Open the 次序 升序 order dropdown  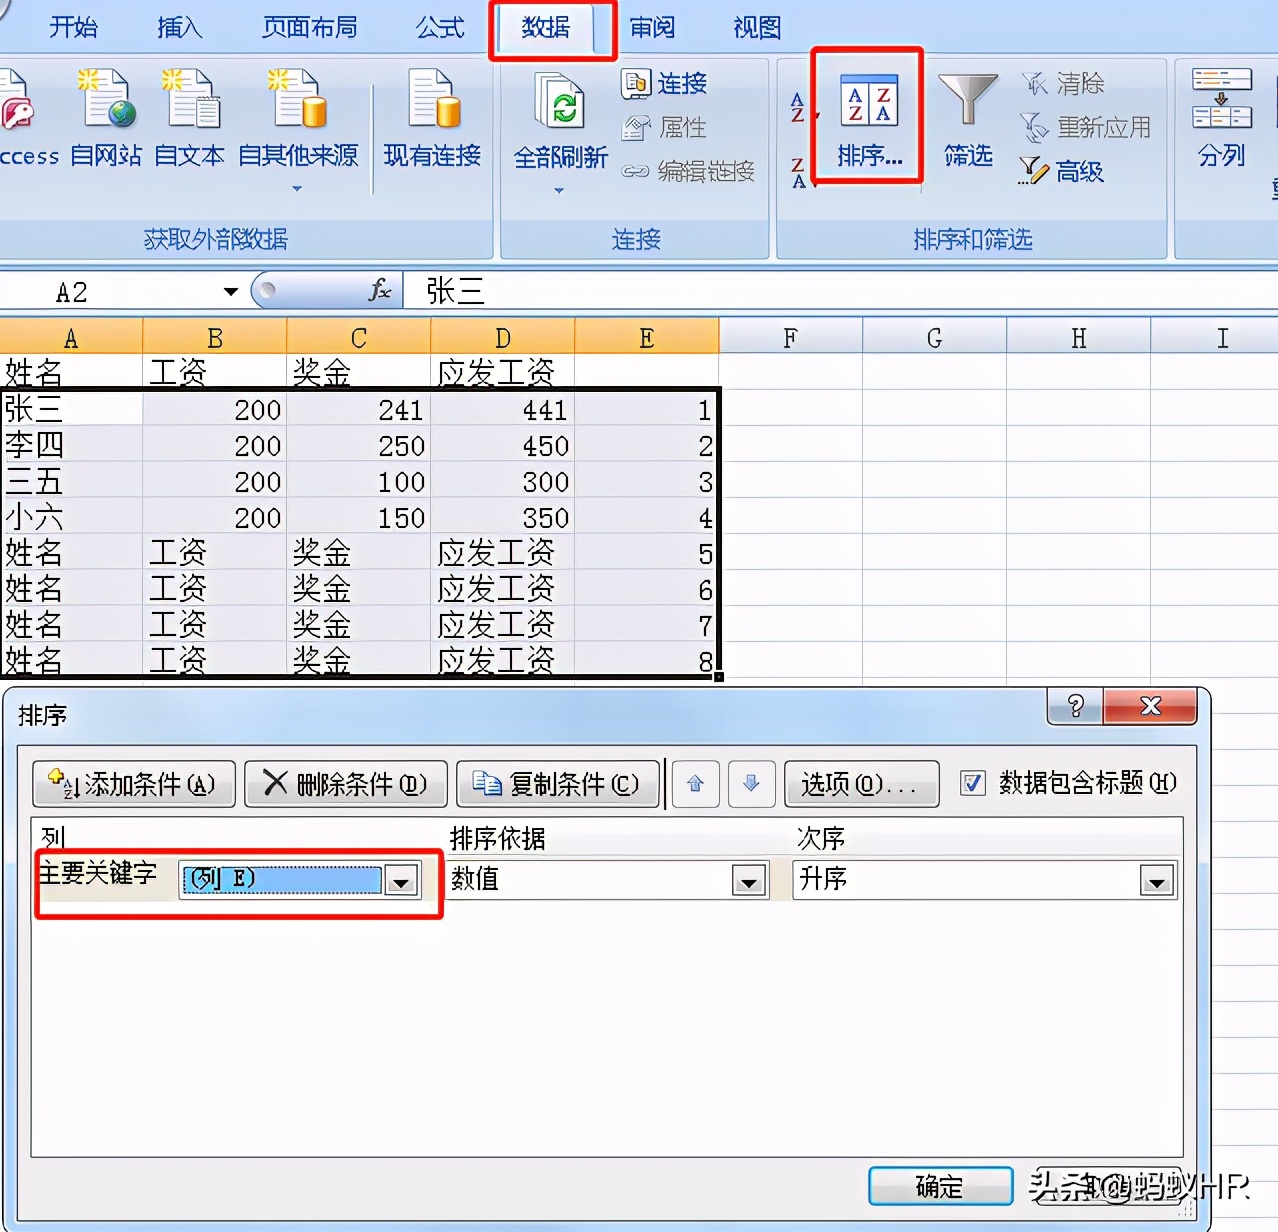click(x=1157, y=880)
